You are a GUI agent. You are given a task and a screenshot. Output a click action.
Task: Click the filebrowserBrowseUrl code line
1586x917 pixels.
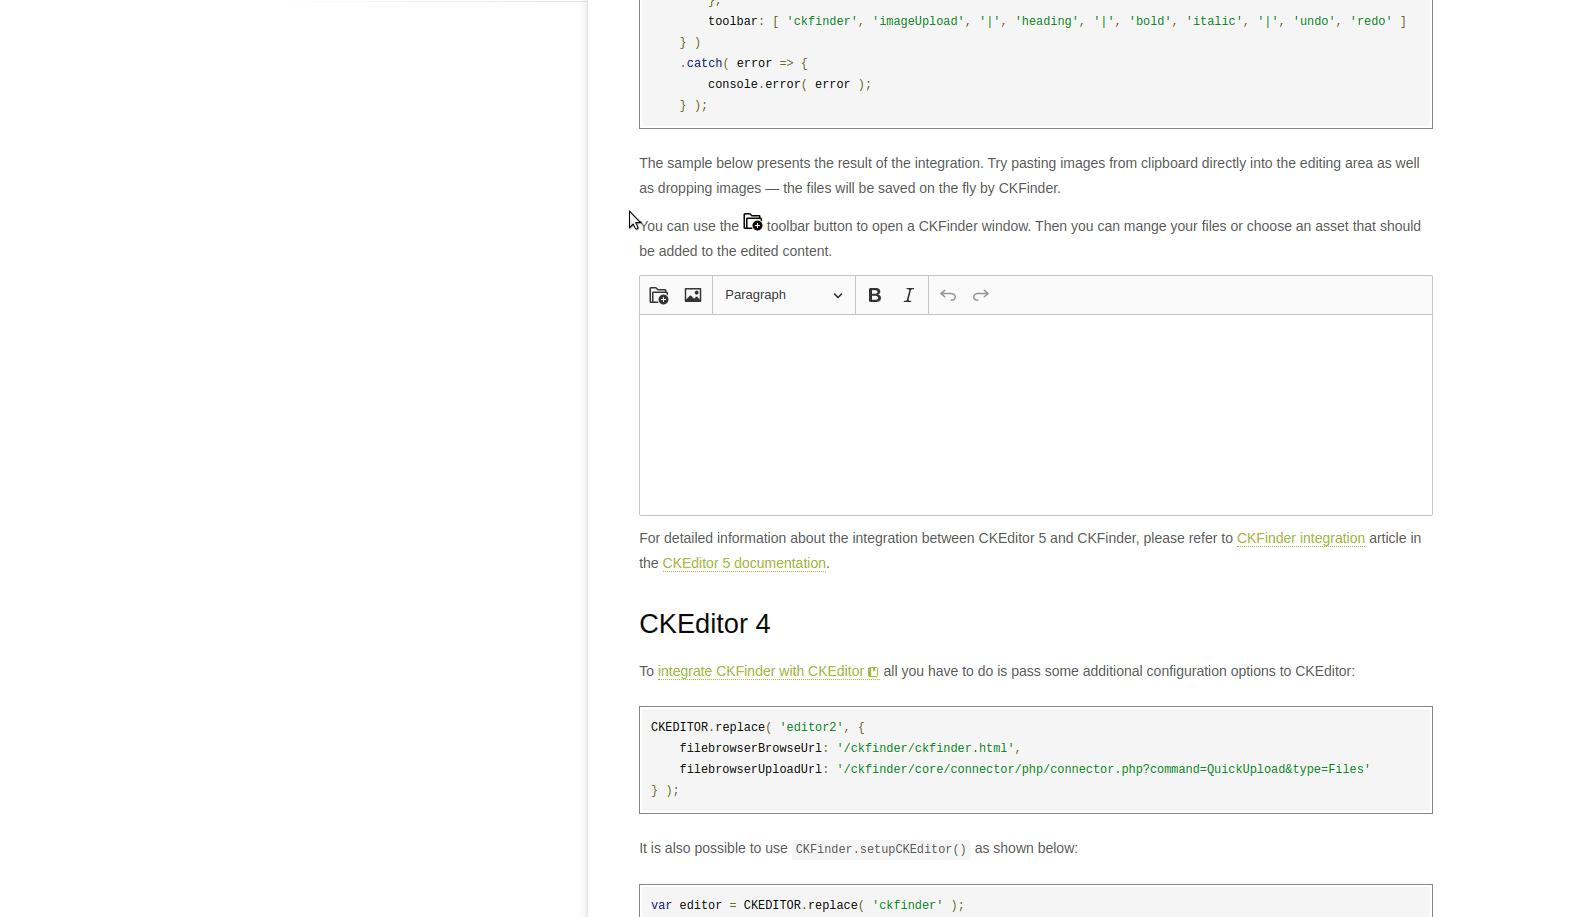(x=850, y=748)
